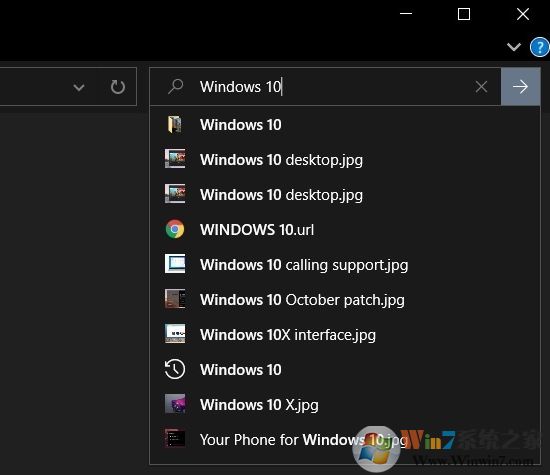The width and height of the screenshot is (550, 475).
Task: Close the File Explorer window
Action: (x=523, y=14)
